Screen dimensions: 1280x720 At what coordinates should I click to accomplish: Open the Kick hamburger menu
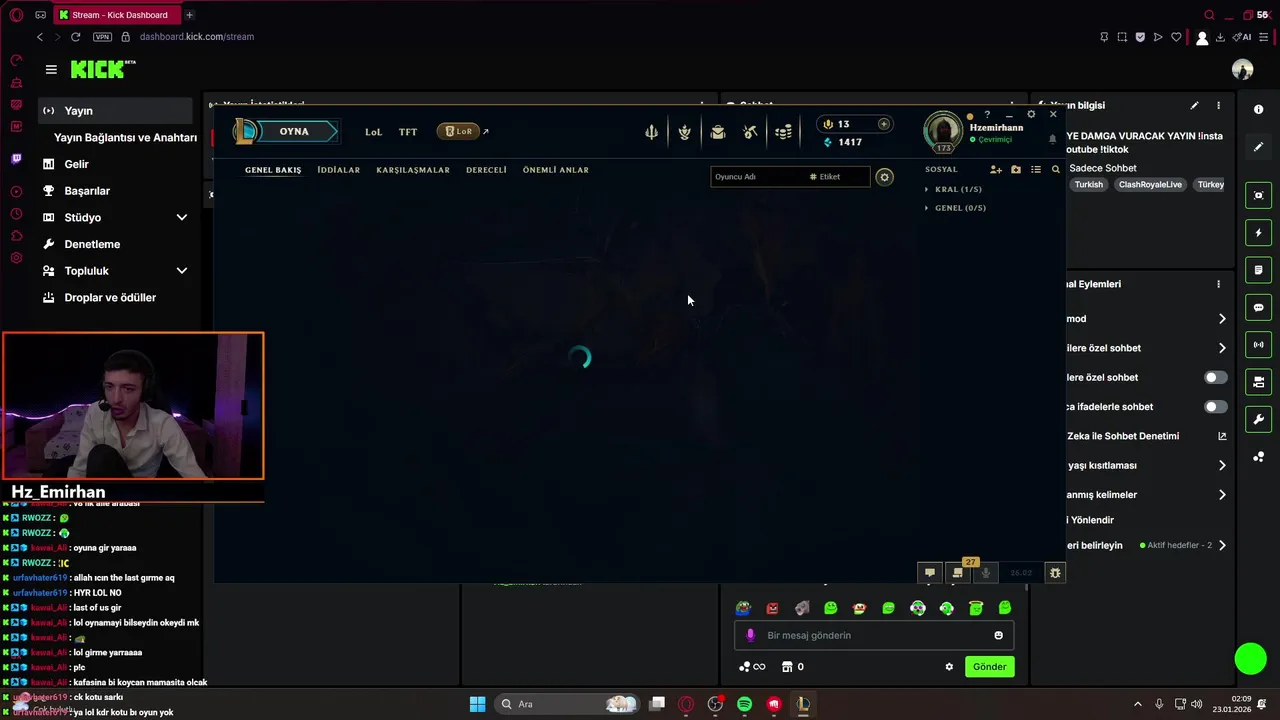51,69
